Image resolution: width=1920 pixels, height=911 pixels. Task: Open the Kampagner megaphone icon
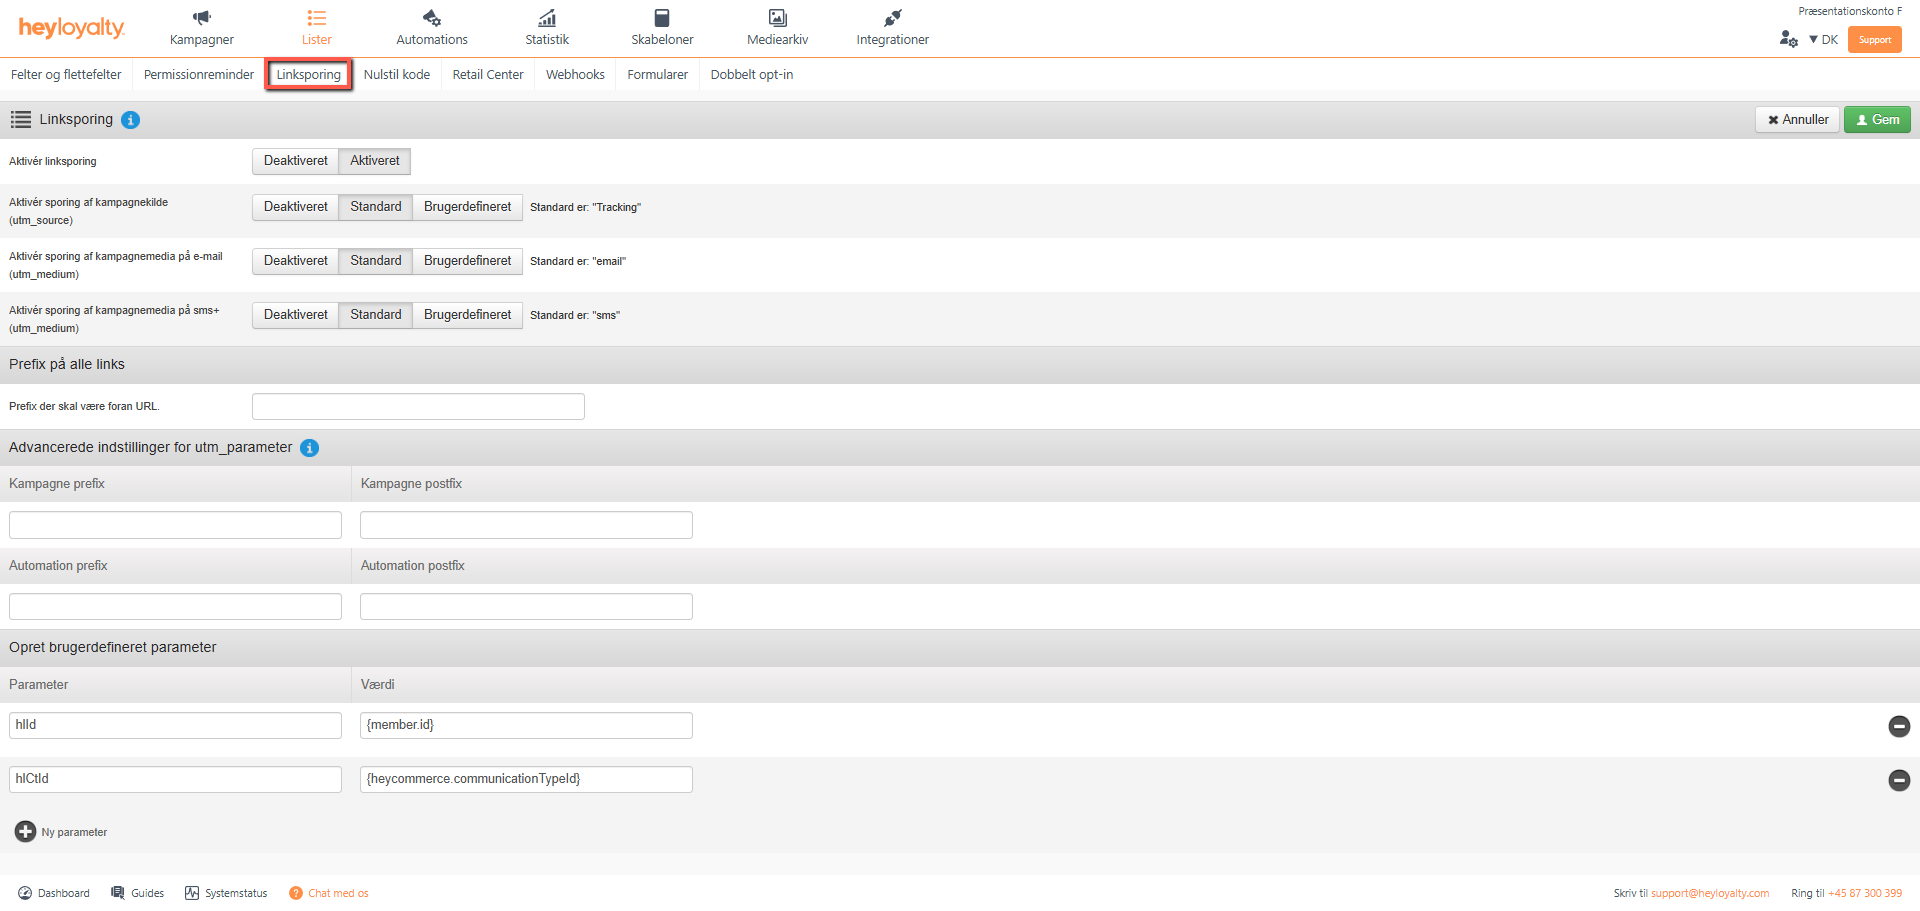202,18
